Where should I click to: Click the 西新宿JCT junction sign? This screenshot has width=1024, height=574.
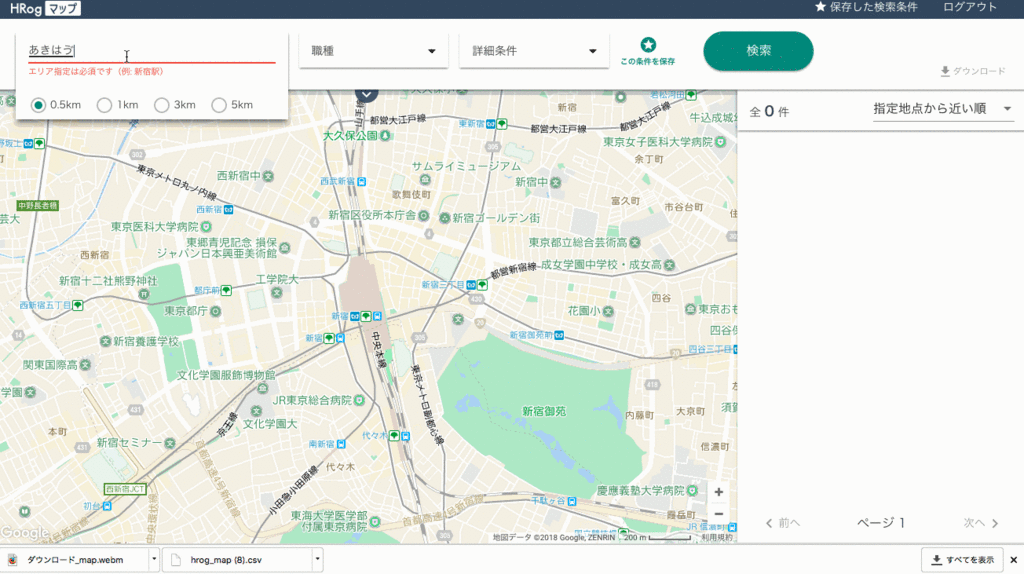[125, 489]
